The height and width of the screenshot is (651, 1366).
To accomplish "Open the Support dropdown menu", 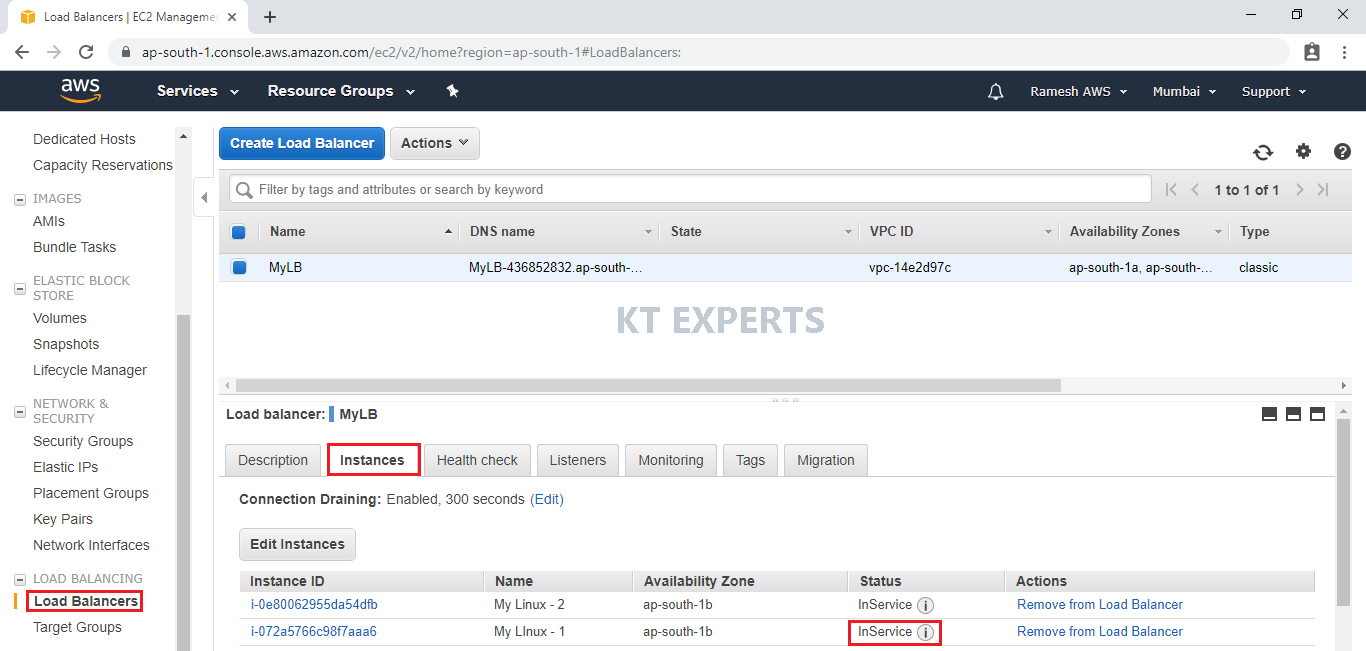I will [x=1274, y=91].
